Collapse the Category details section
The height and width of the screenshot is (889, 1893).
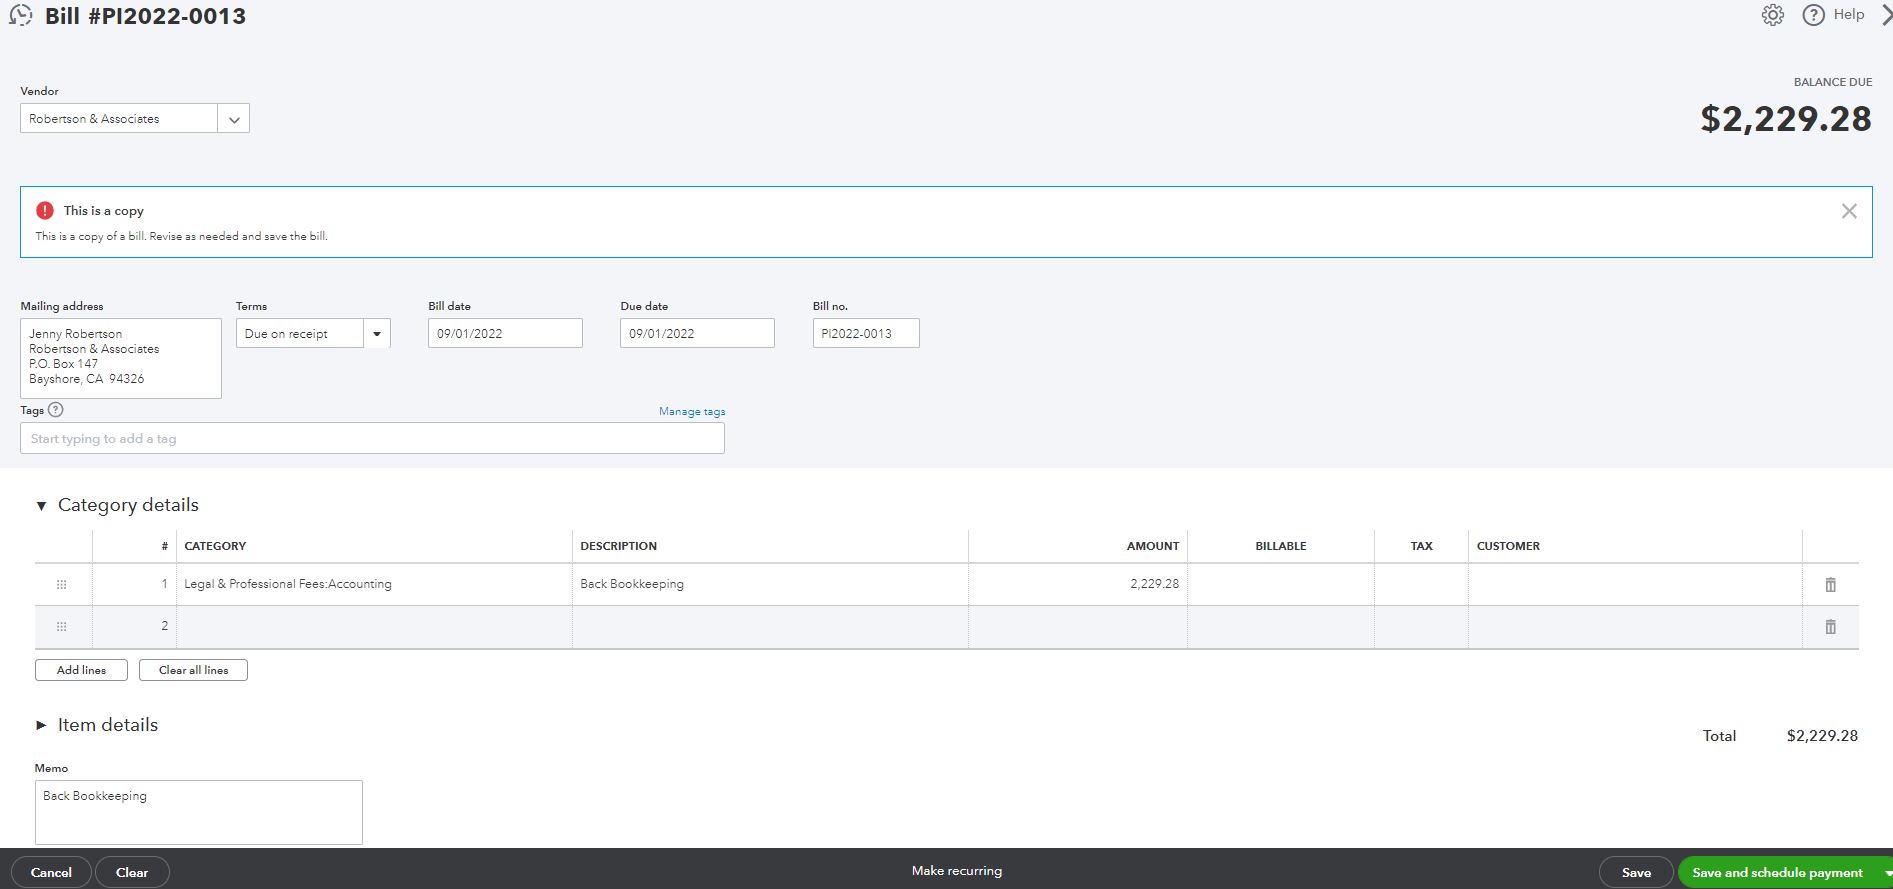[x=41, y=506]
